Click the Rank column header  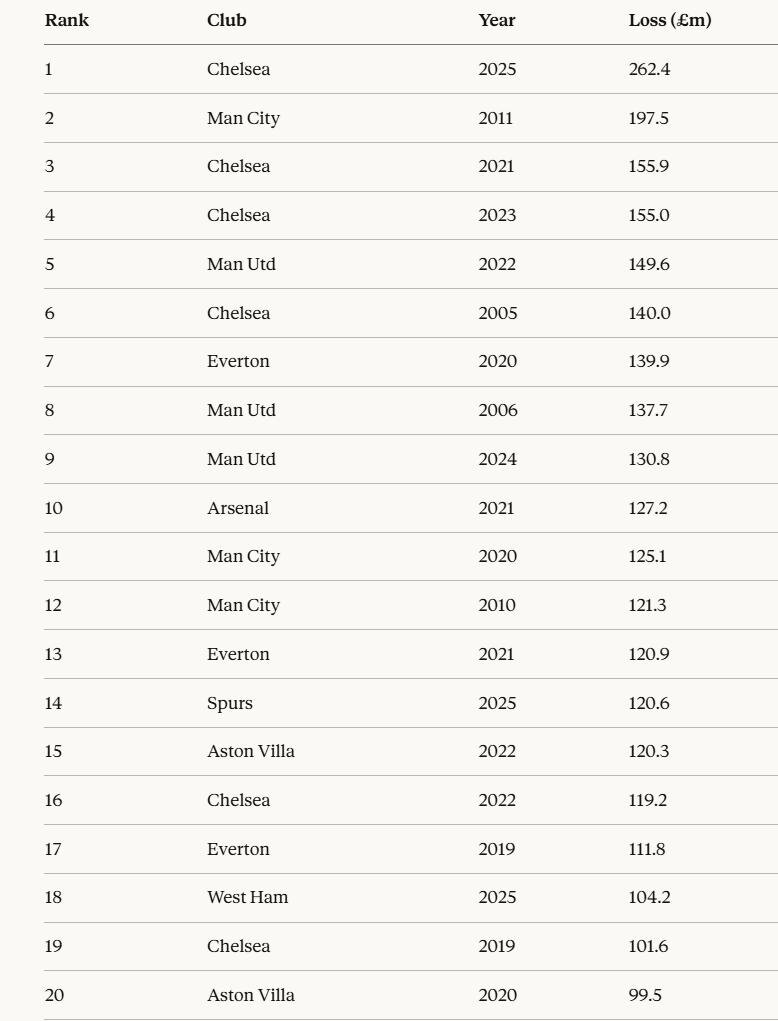[x=66, y=20]
